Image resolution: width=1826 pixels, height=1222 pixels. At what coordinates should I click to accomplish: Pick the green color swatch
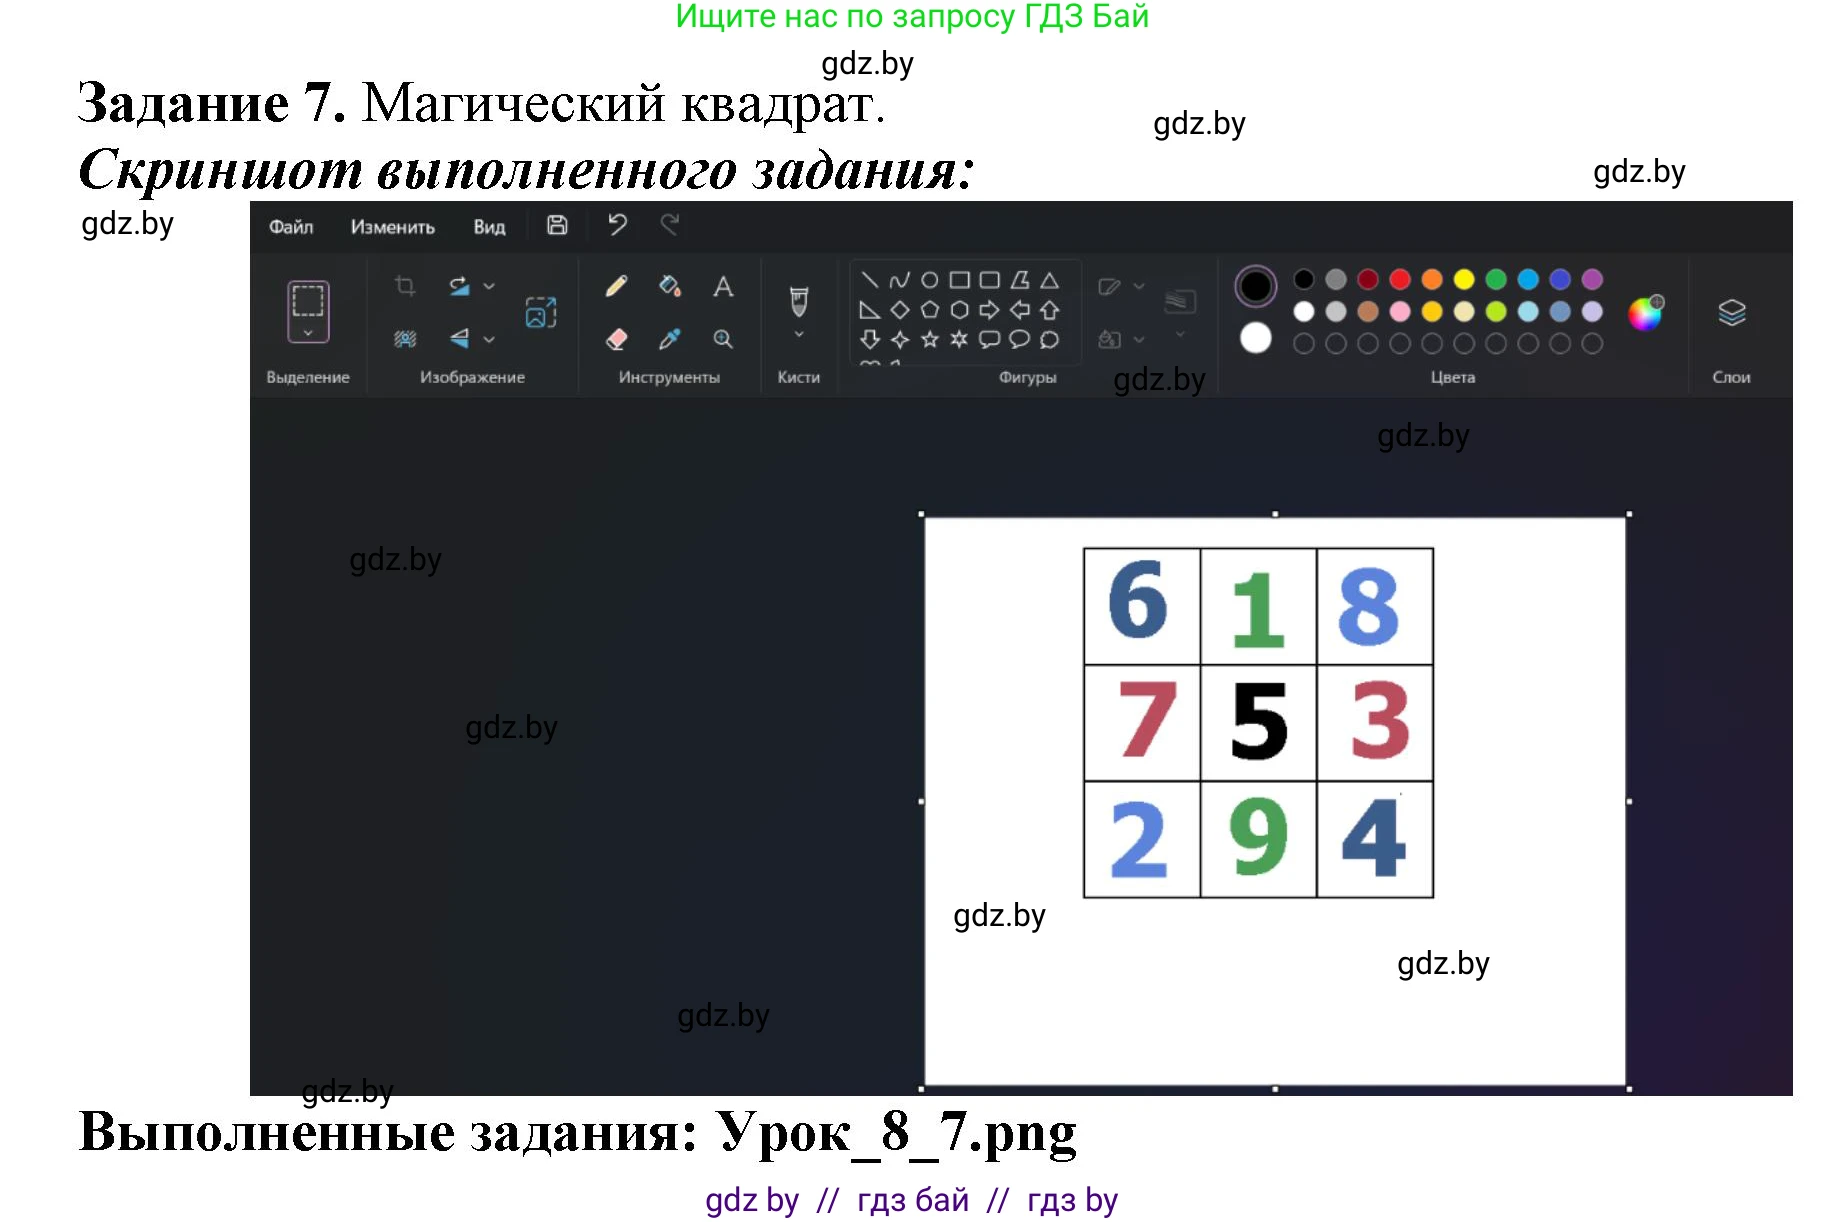click(1496, 279)
